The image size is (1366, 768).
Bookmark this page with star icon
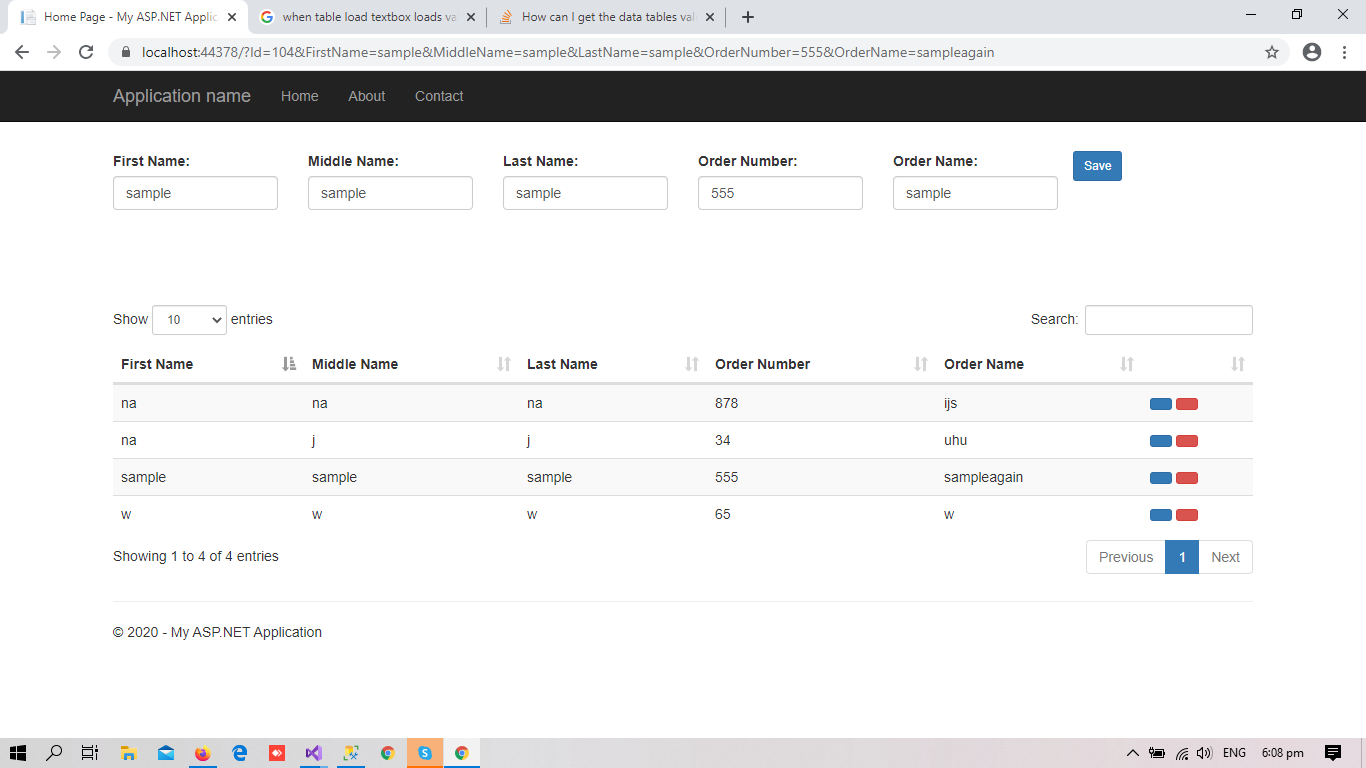[x=1272, y=52]
